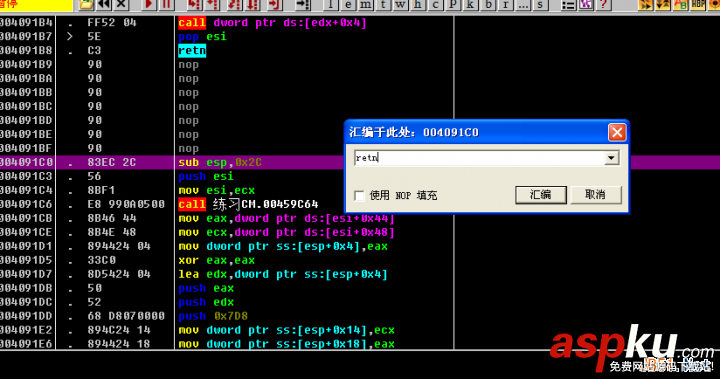Click the Execute till return icon
The height and width of the screenshot is (379, 720).
click(x=275, y=5)
